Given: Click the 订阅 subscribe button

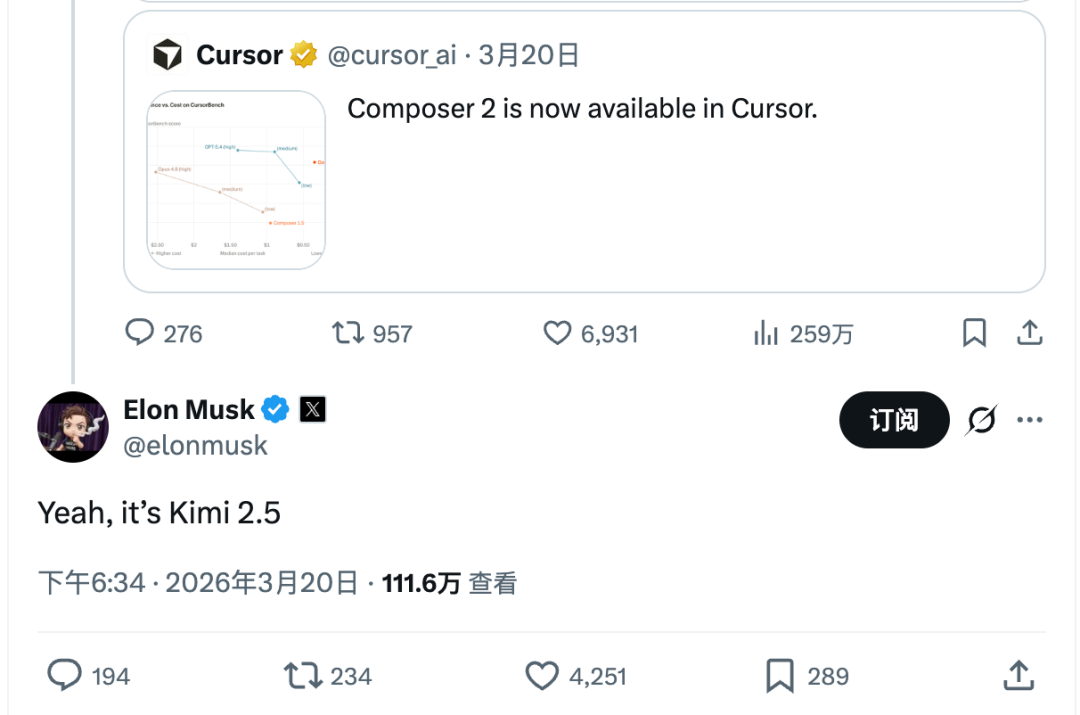Looking at the screenshot, I should coord(893,420).
